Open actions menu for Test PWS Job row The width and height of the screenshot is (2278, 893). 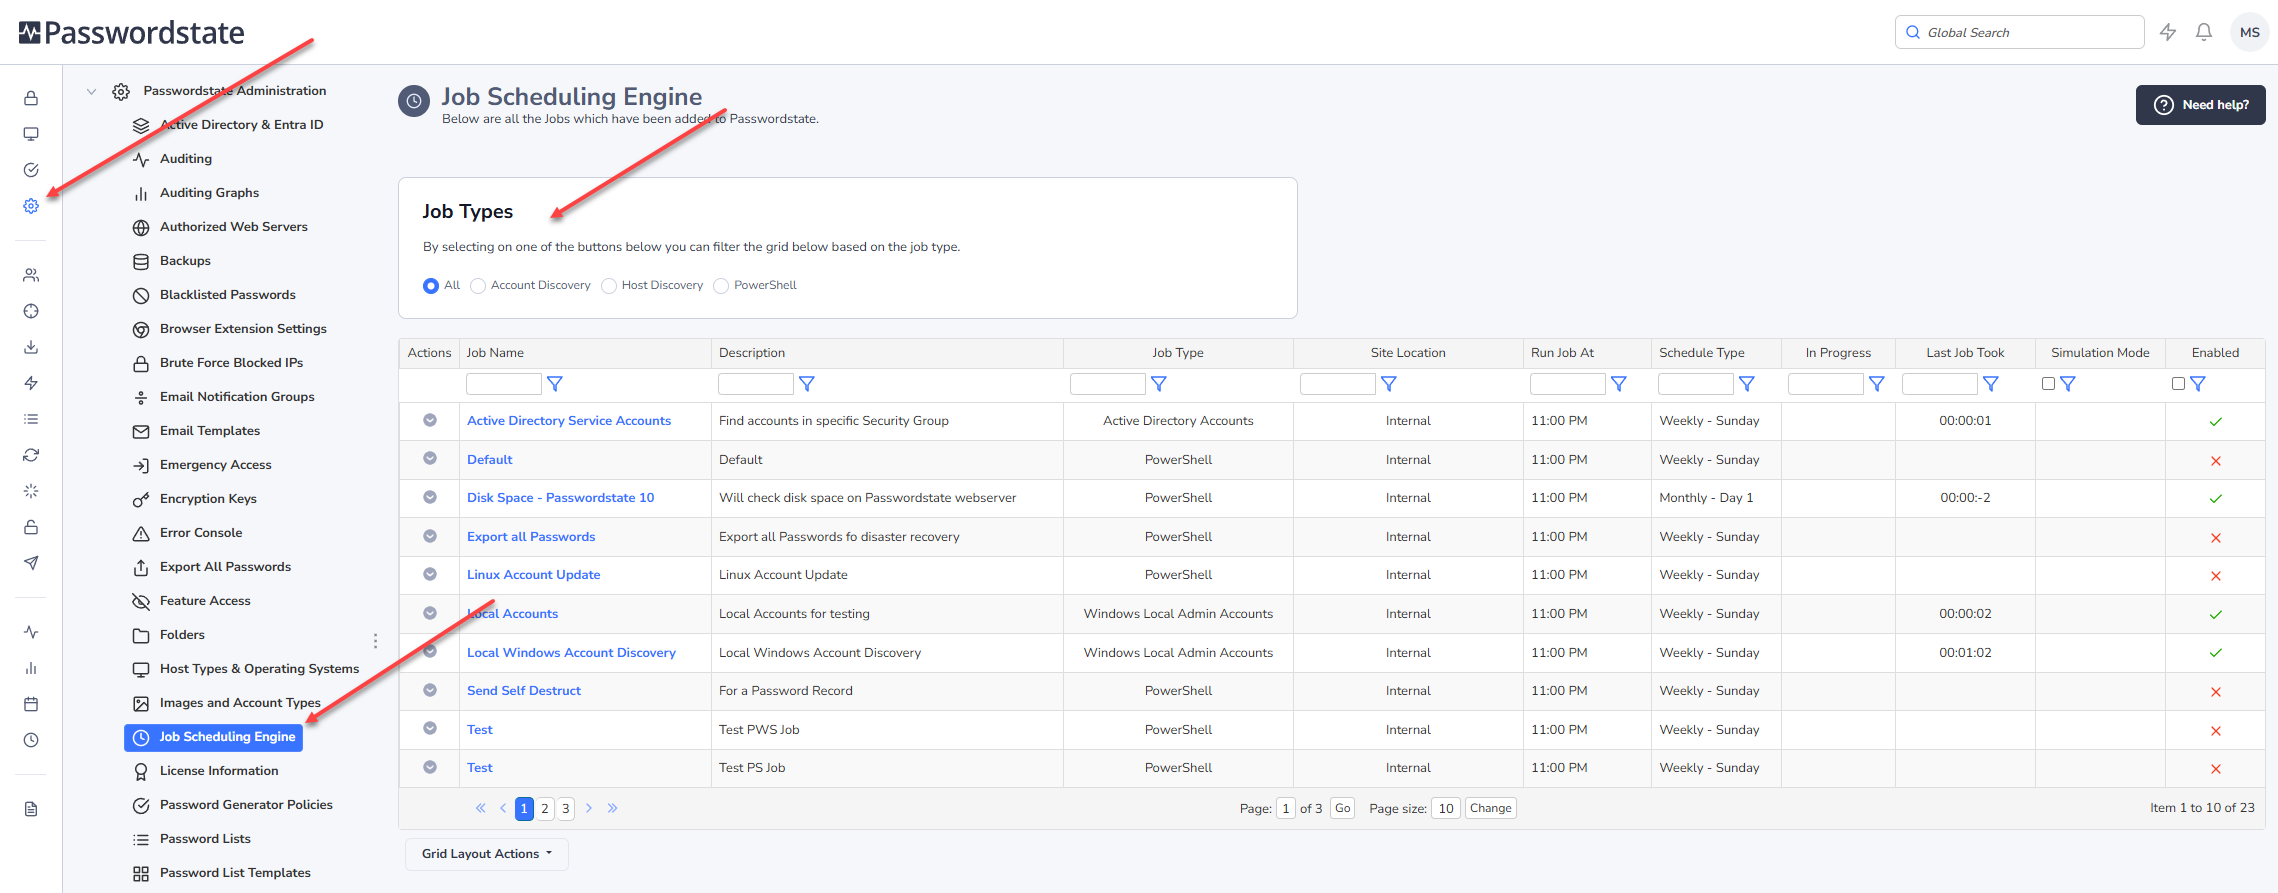(x=430, y=729)
